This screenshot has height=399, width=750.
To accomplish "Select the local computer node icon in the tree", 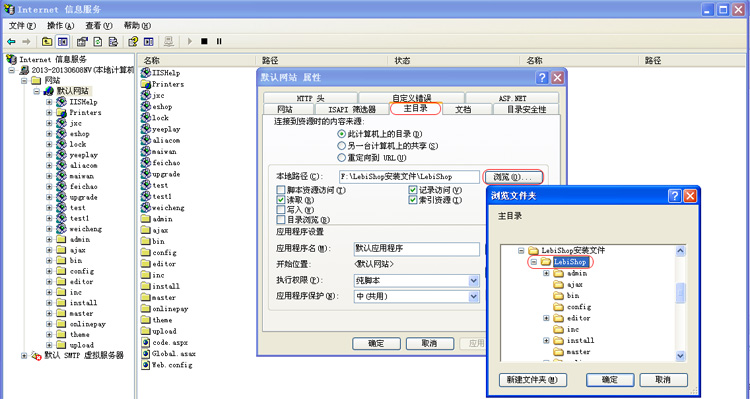I will click(24, 70).
